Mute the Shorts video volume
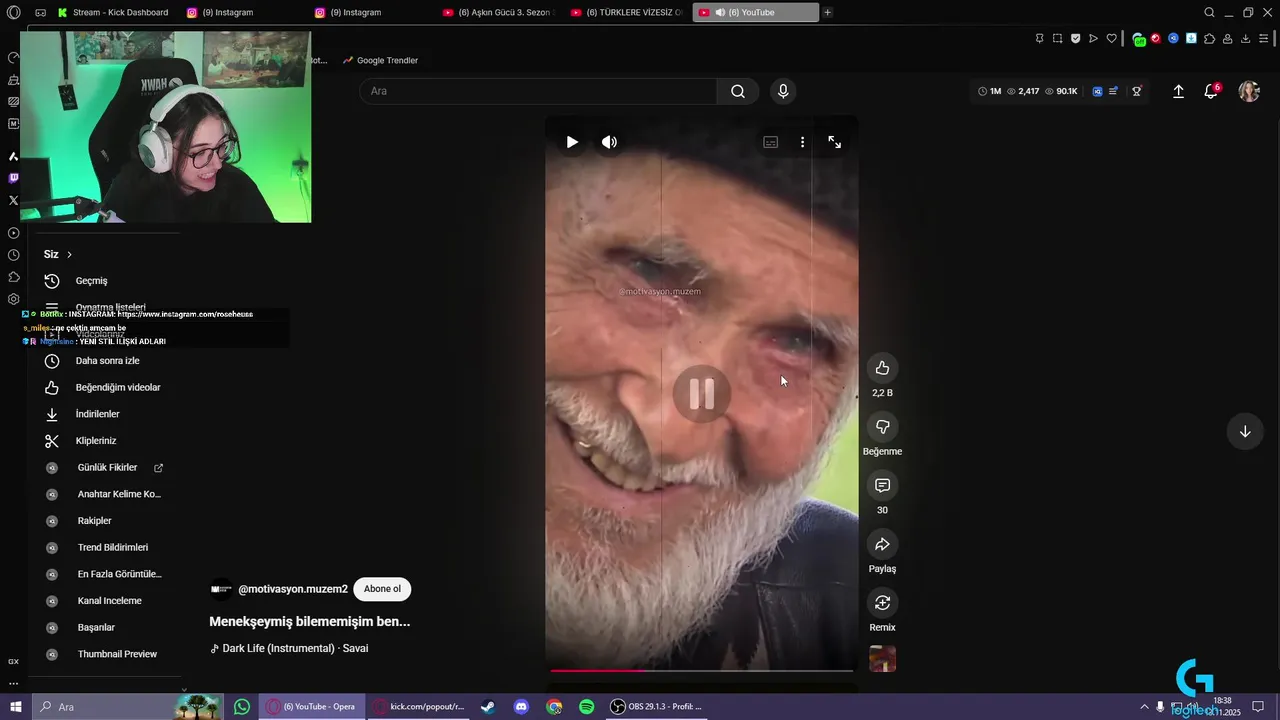This screenshot has height=720, width=1280. [609, 142]
